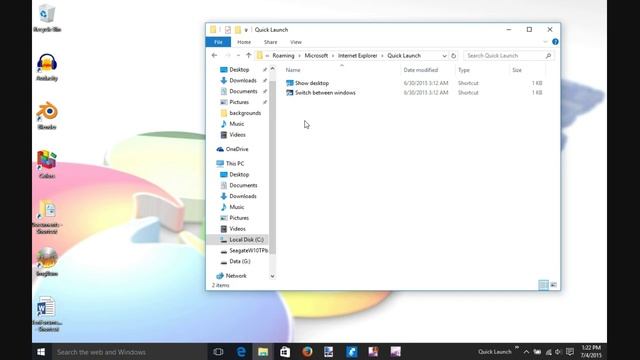Open the File menu tab
This screenshot has height=360, width=640.
point(218,42)
